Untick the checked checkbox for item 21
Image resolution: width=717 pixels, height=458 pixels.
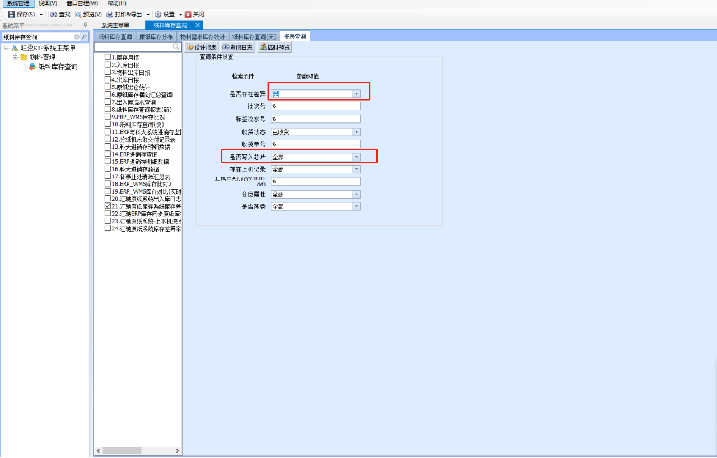[108, 206]
